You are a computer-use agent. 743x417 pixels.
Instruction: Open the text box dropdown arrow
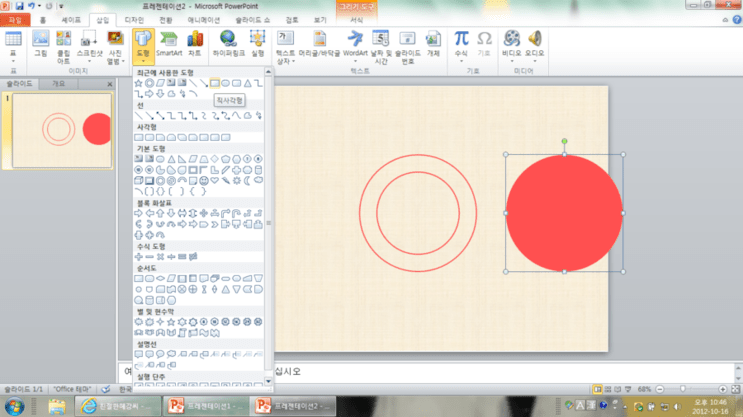pyautogui.click(x=293, y=62)
